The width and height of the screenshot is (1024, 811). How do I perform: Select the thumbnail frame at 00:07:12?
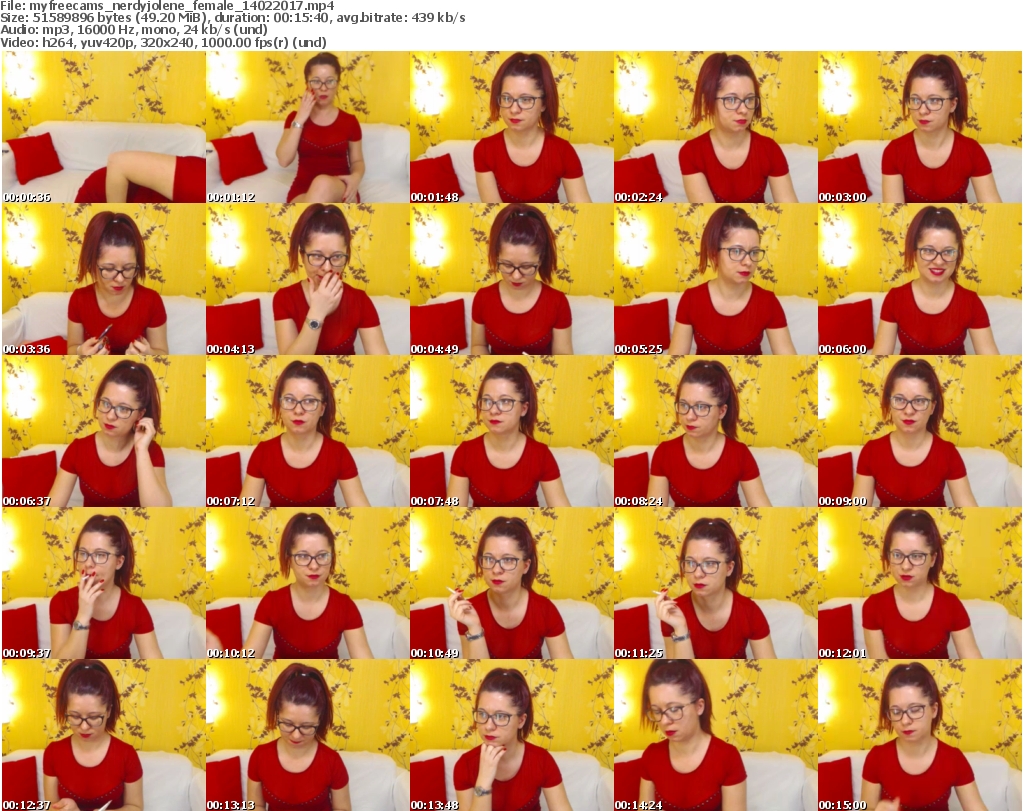308,432
